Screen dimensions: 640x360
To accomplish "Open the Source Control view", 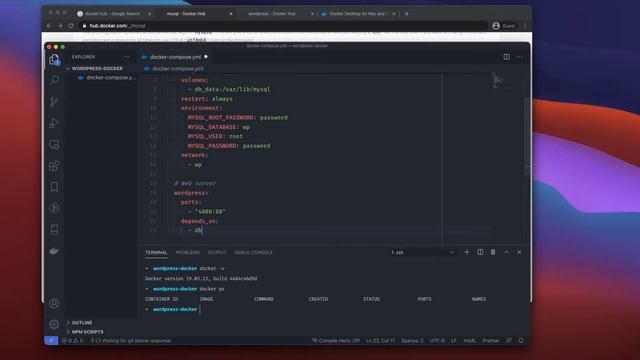I will coord(54,101).
